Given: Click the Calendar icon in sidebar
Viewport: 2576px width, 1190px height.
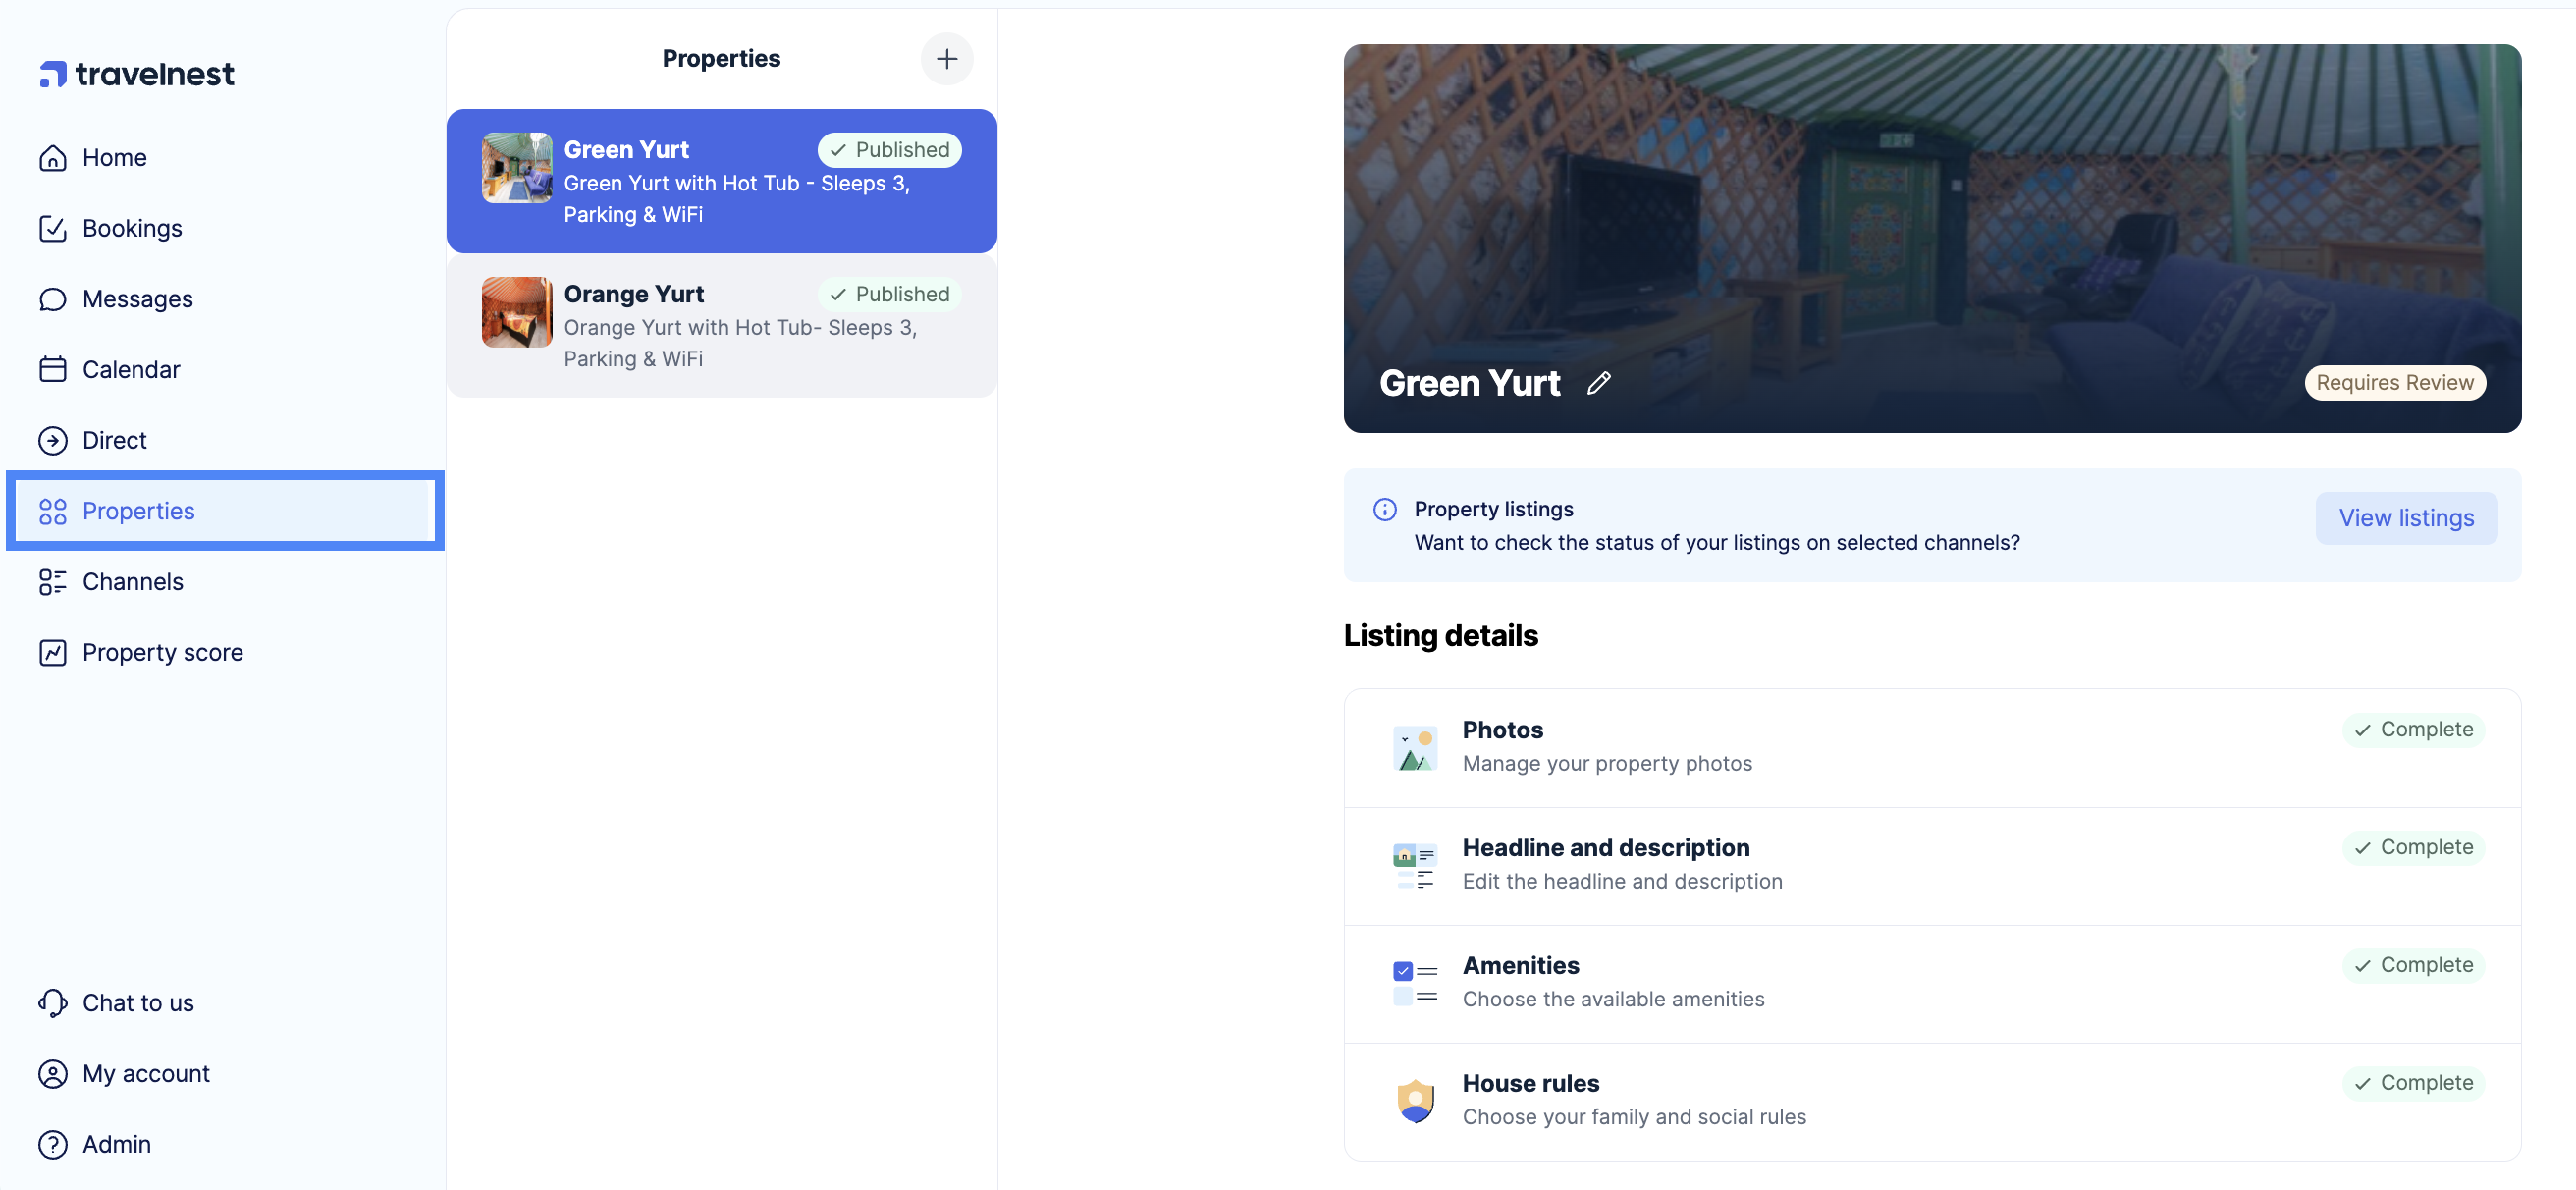Looking at the screenshot, I should click(52, 370).
